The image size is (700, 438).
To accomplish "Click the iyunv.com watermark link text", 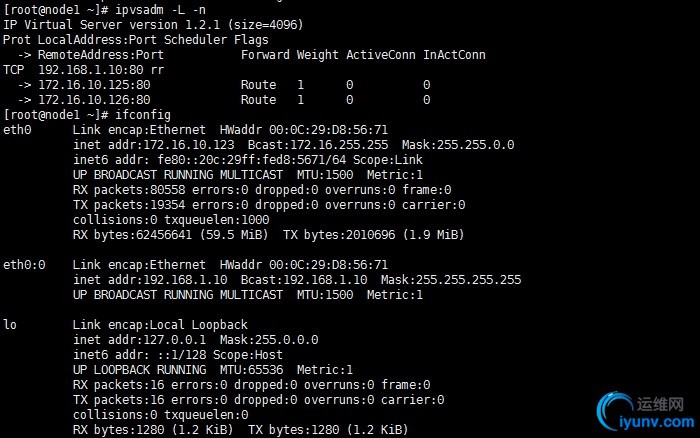I will coord(656,422).
